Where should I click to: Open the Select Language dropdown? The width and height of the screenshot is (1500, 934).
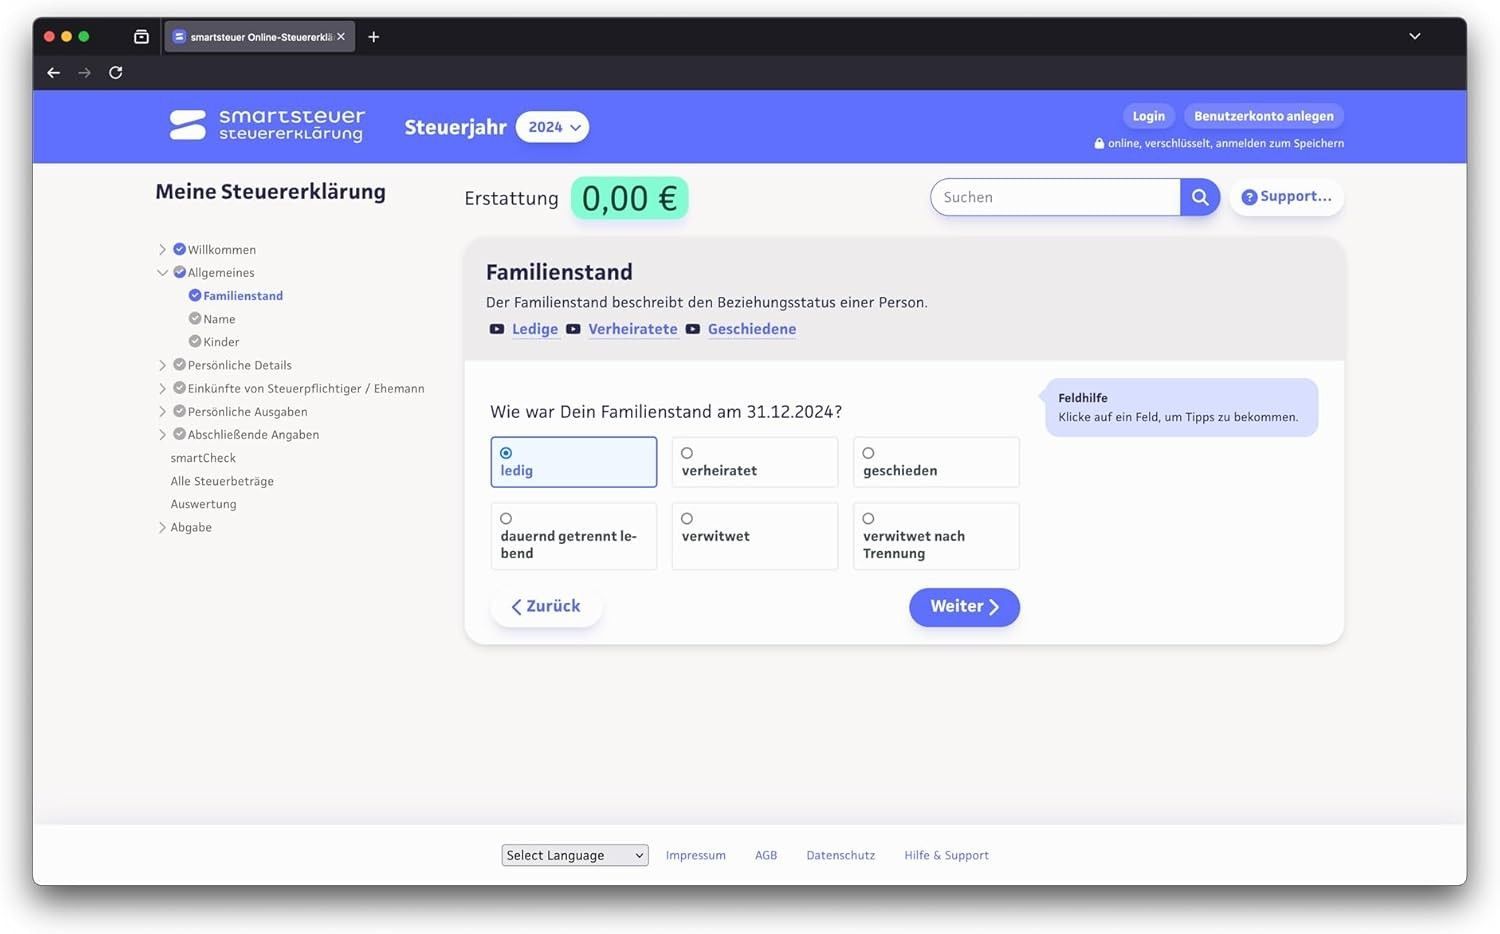point(574,855)
